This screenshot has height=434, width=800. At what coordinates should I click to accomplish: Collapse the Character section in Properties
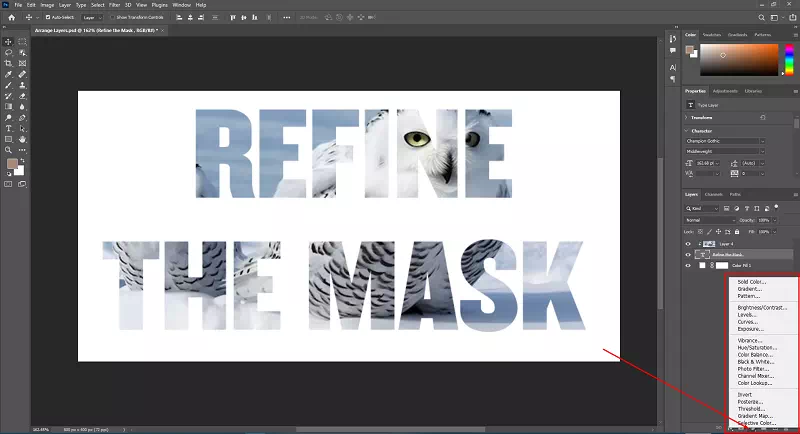click(x=686, y=131)
